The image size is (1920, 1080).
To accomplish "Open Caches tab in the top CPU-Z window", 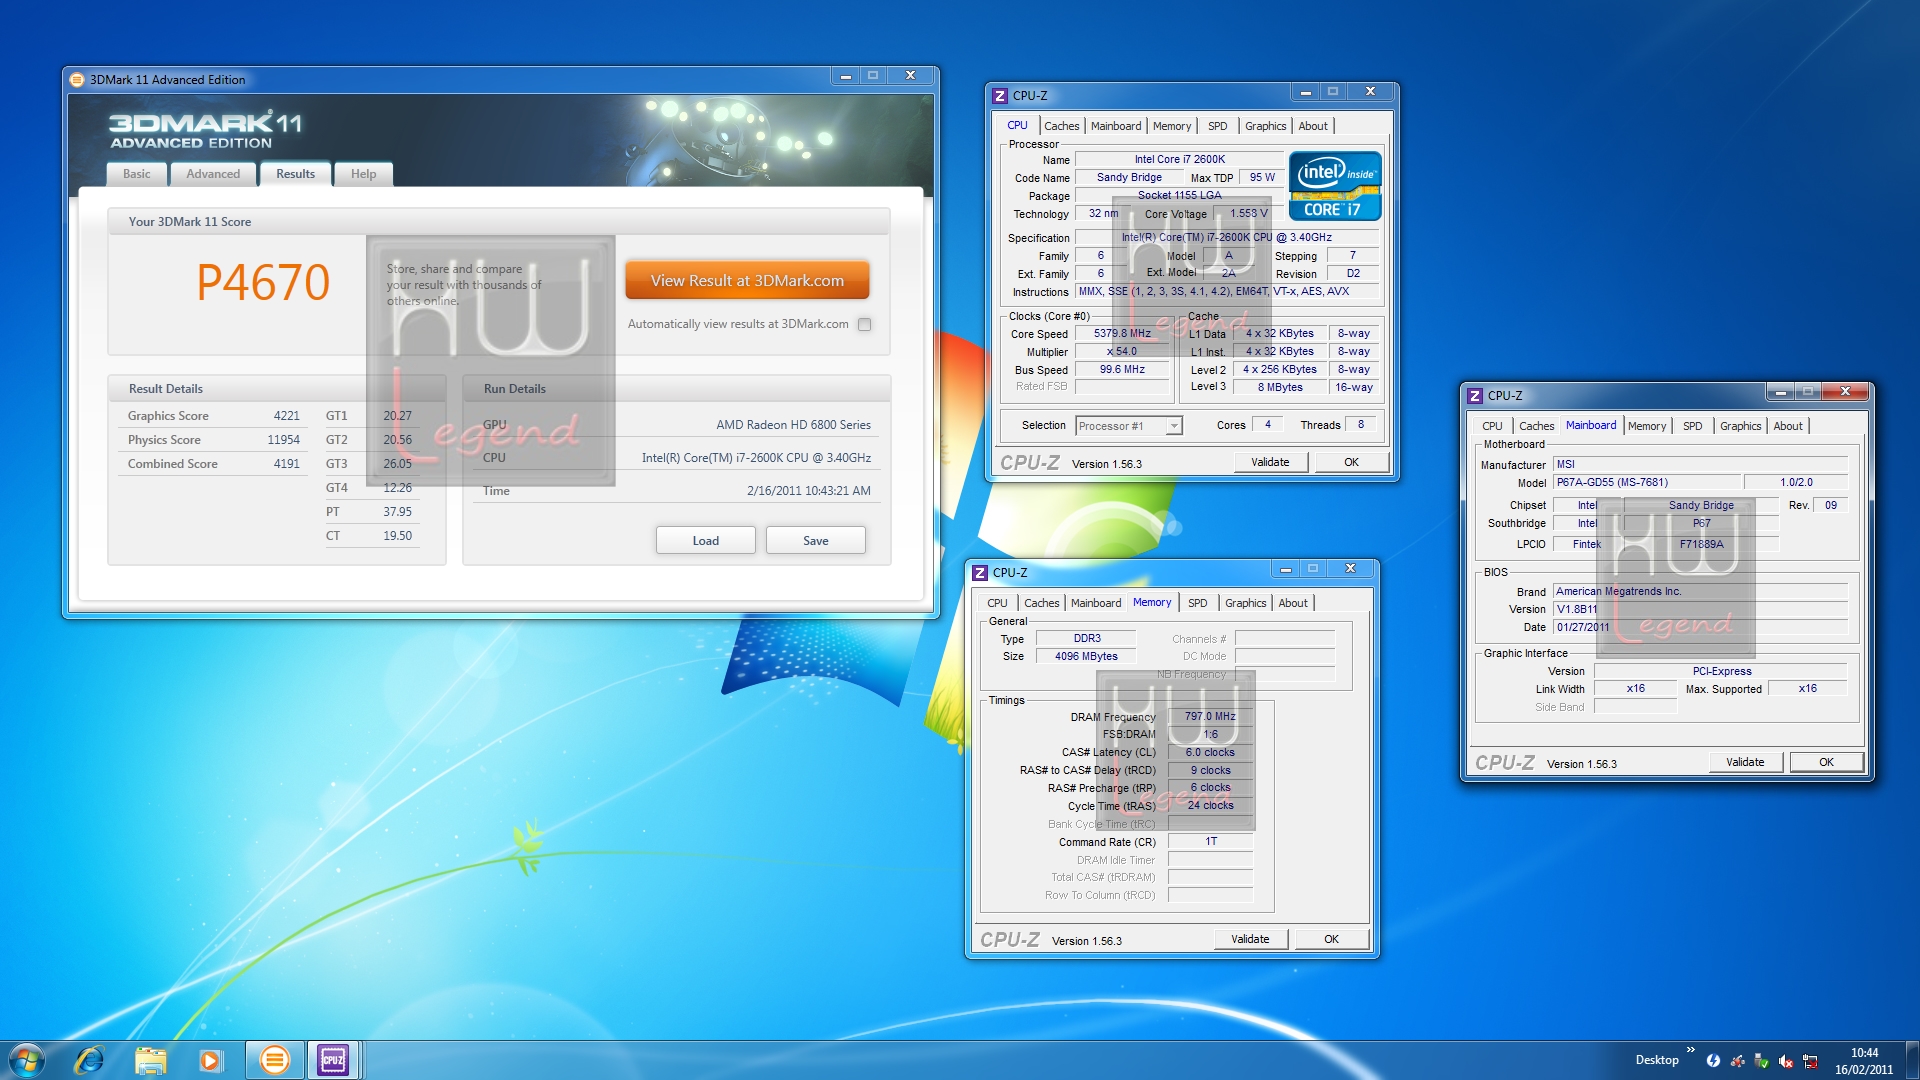I will [1061, 126].
